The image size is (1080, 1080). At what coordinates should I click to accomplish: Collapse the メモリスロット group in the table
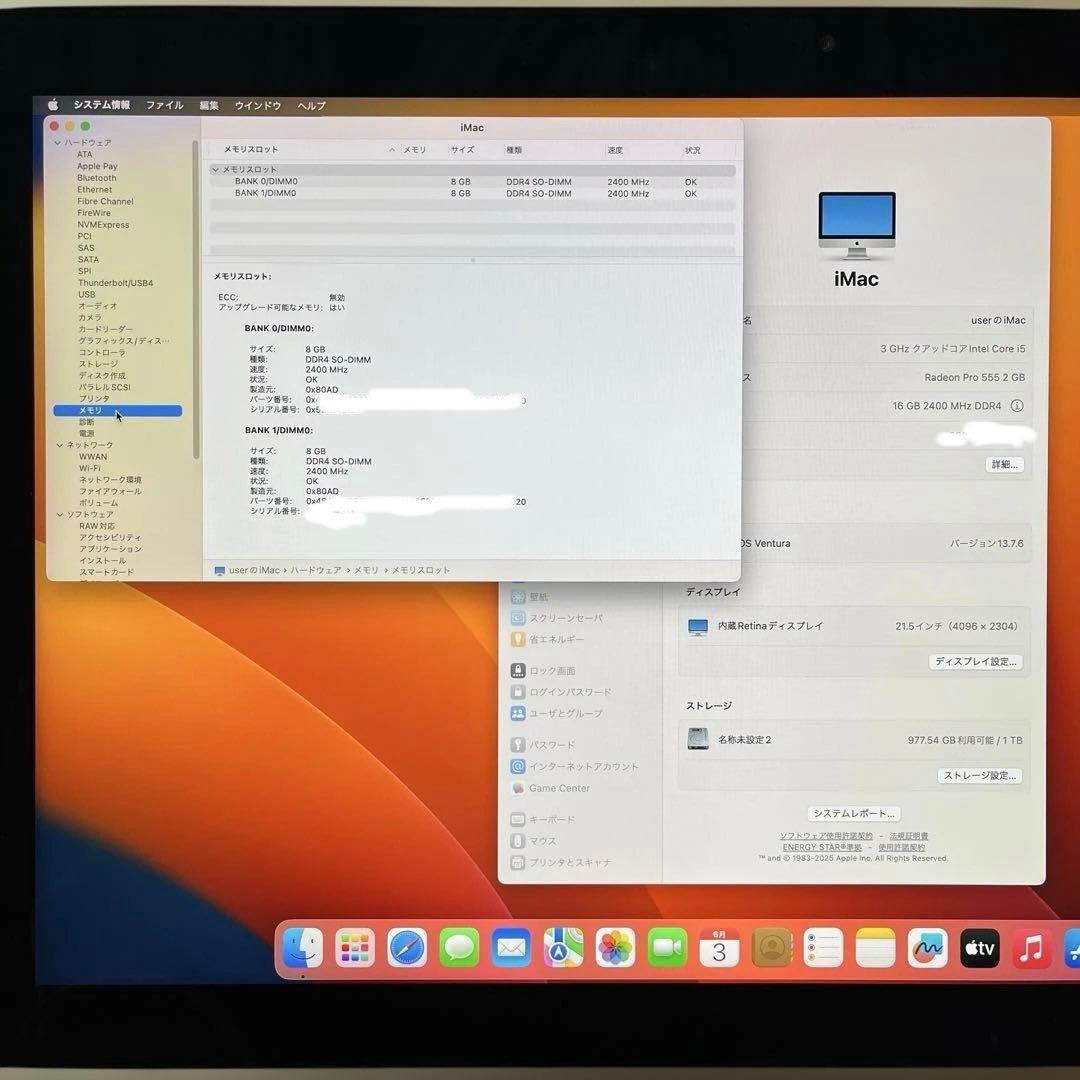pyautogui.click(x=216, y=170)
